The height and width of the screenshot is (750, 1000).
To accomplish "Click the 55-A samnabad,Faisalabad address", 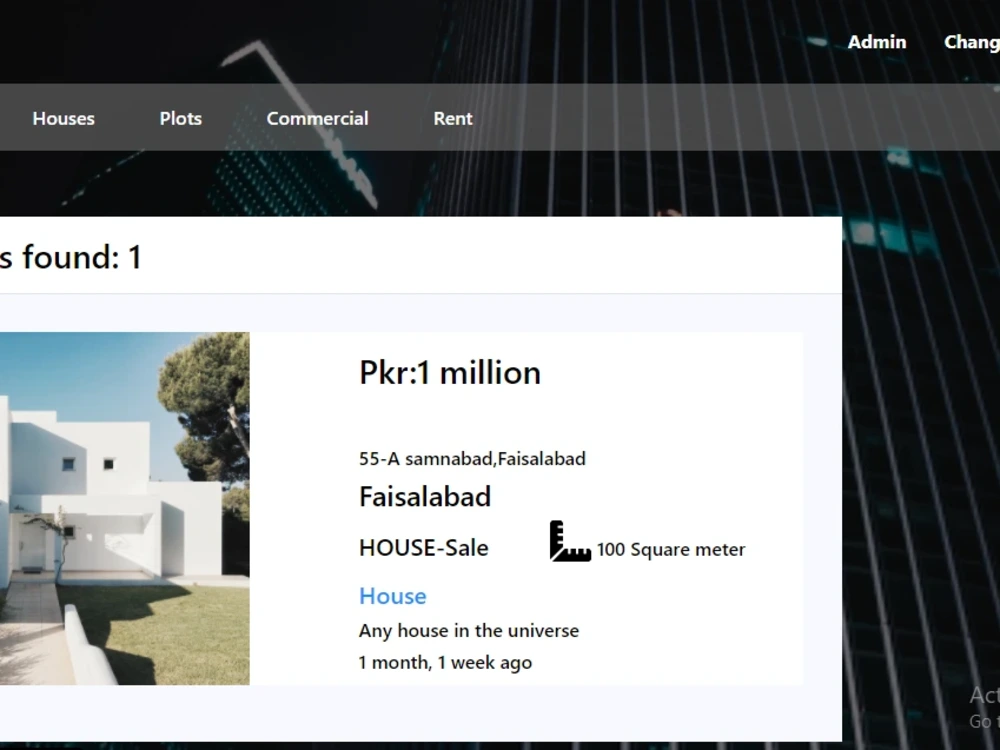I will pyautogui.click(x=472, y=459).
